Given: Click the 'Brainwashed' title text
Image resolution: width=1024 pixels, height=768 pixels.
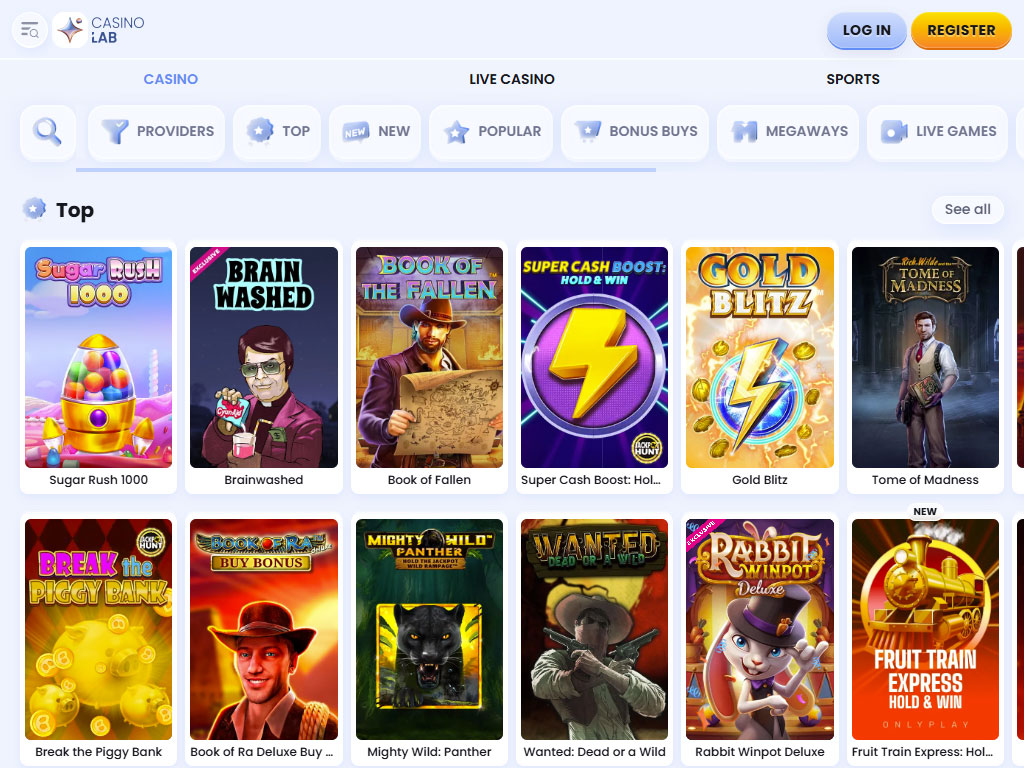Looking at the screenshot, I should [264, 480].
